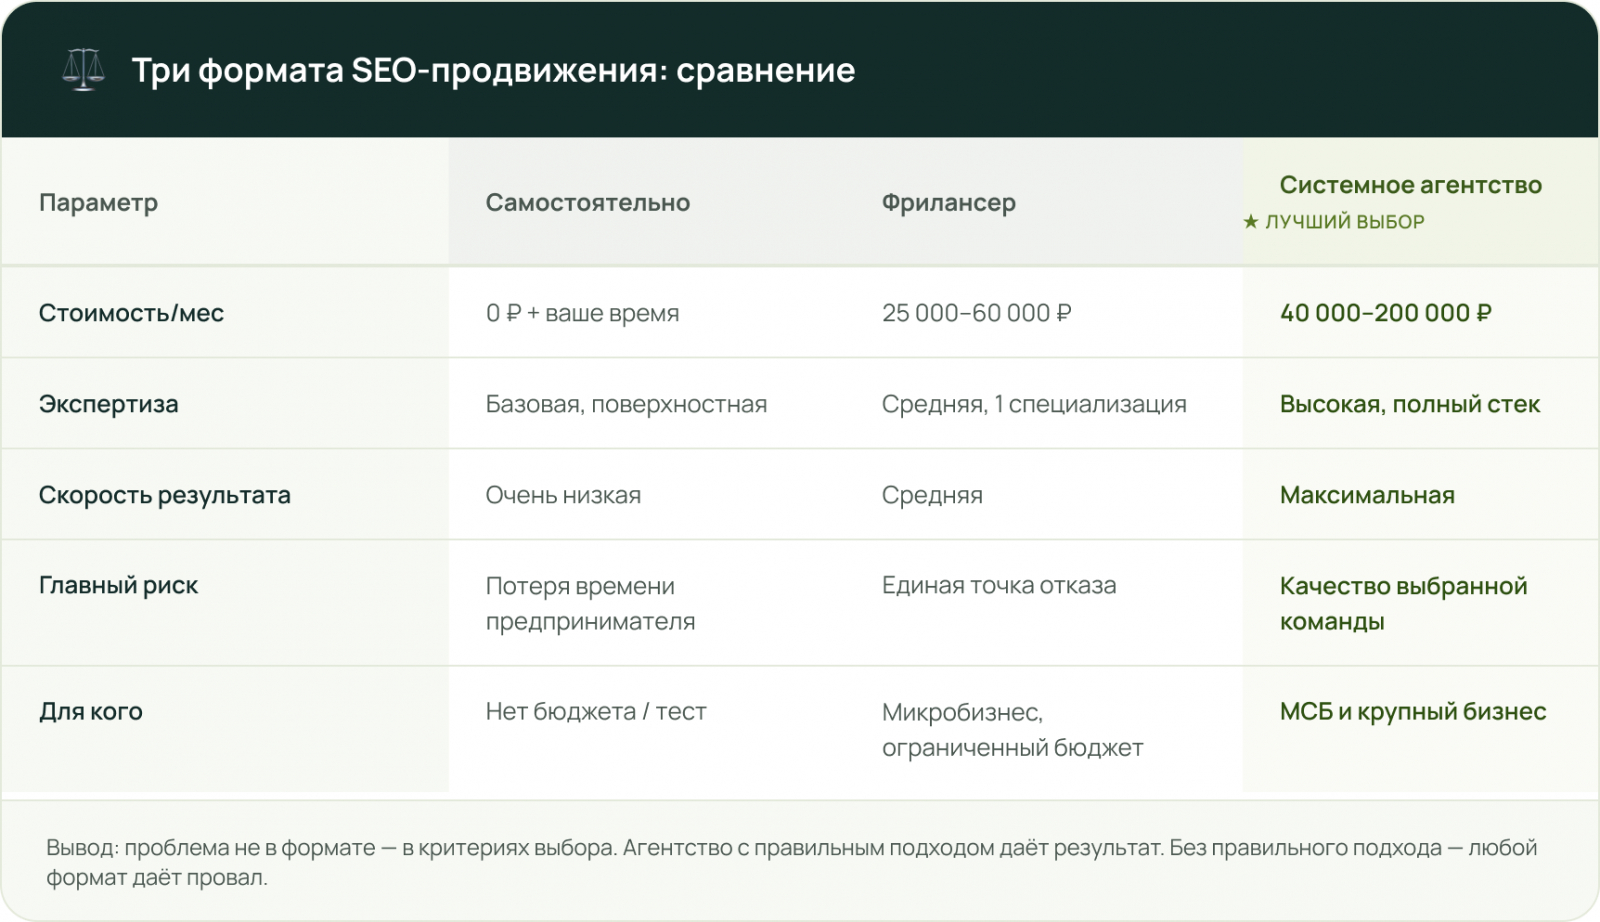Select the Самостоятельно column header

pos(587,203)
